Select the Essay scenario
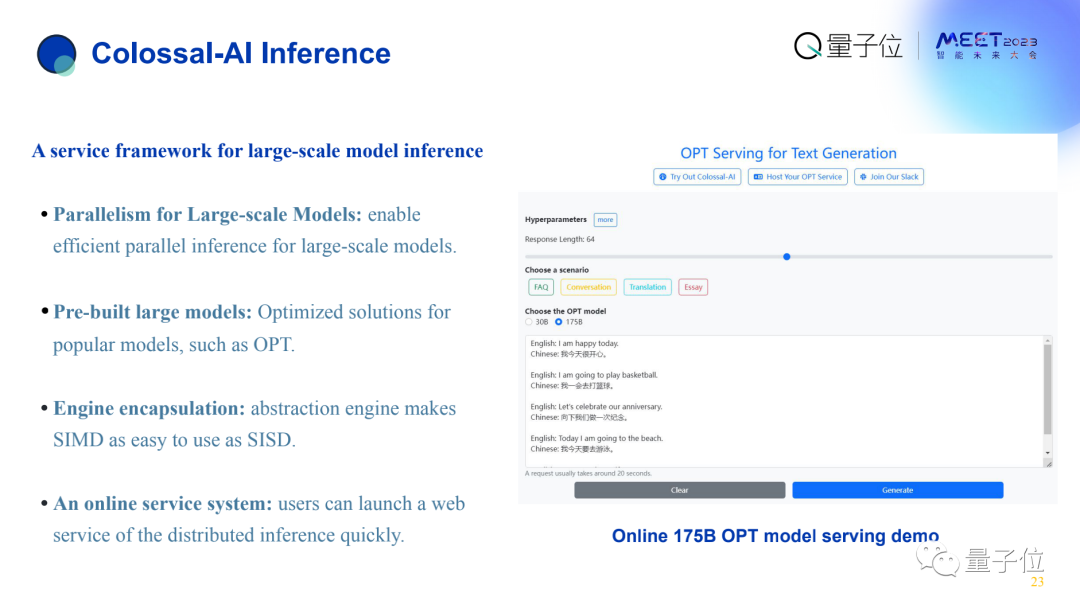 click(693, 287)
